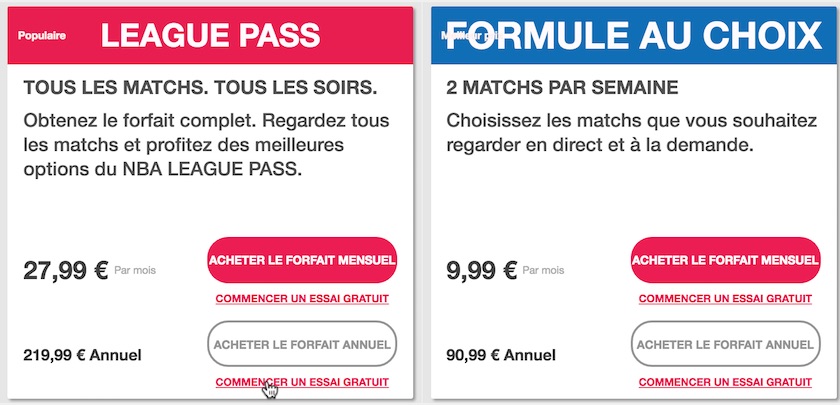
Task: Click "Par mois" next to 27,99 €
Action: click(x=135, y=270)
